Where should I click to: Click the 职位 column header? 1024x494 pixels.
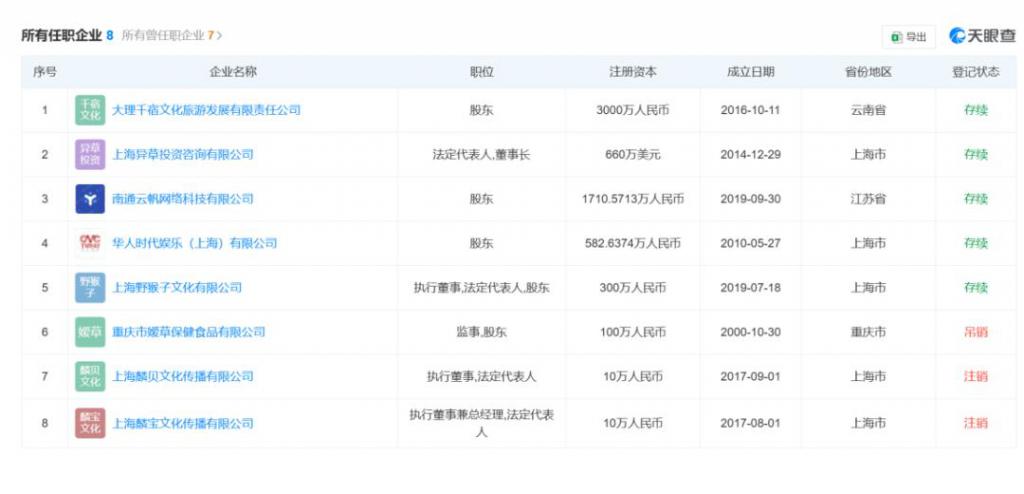pyautogui.click(x=481, y=73)
